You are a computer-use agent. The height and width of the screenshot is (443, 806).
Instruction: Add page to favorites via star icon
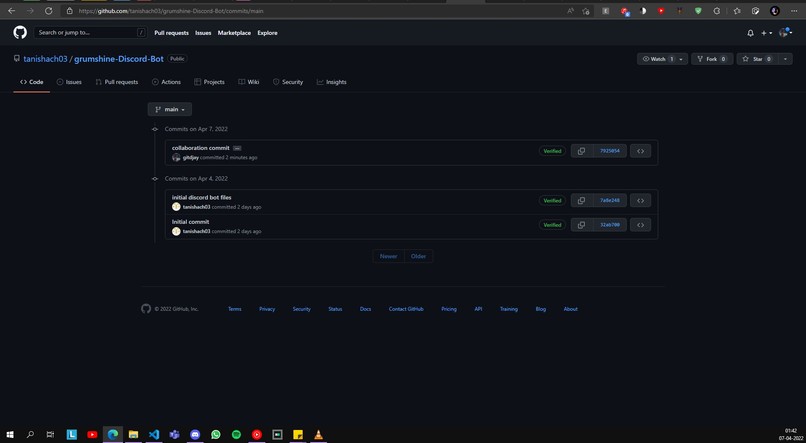585,11
